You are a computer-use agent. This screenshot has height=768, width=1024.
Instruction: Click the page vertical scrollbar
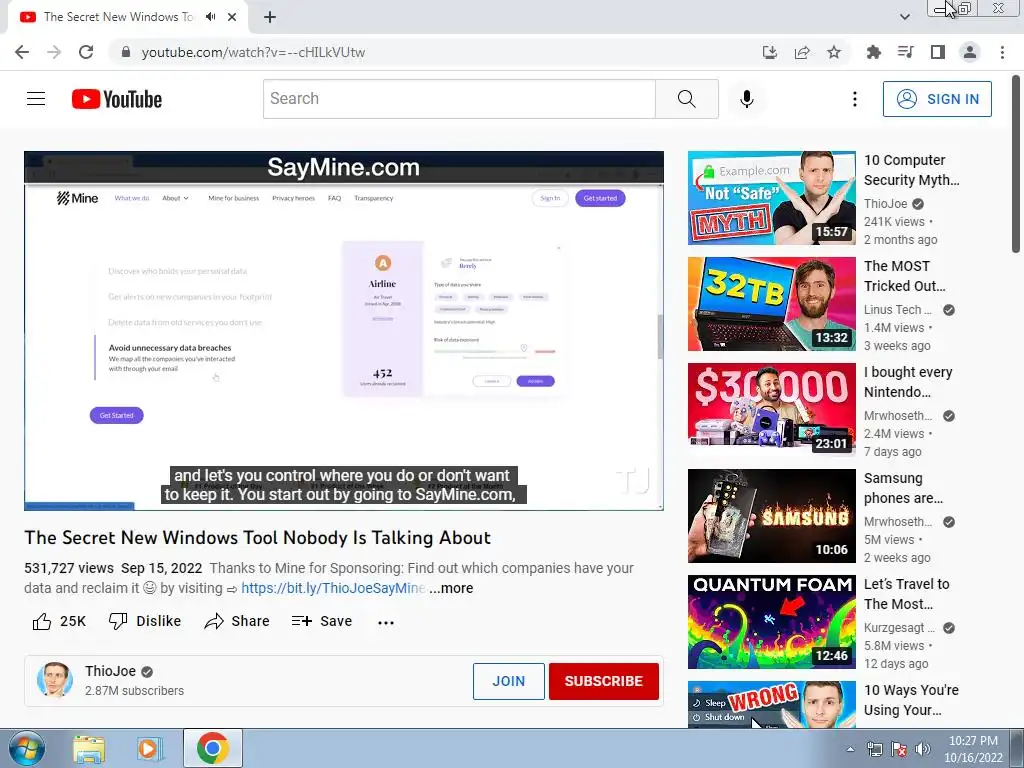(x=1016, y=165)
